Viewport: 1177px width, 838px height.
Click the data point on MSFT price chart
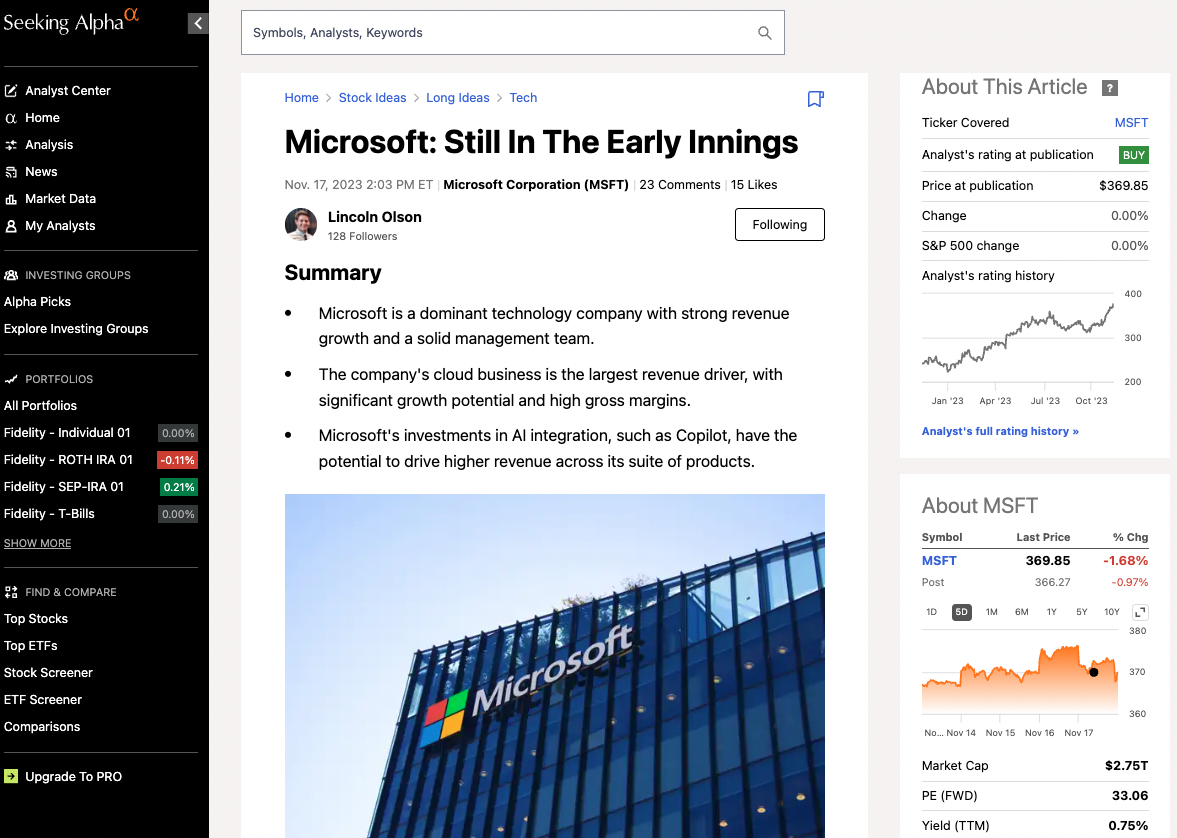1093,672
